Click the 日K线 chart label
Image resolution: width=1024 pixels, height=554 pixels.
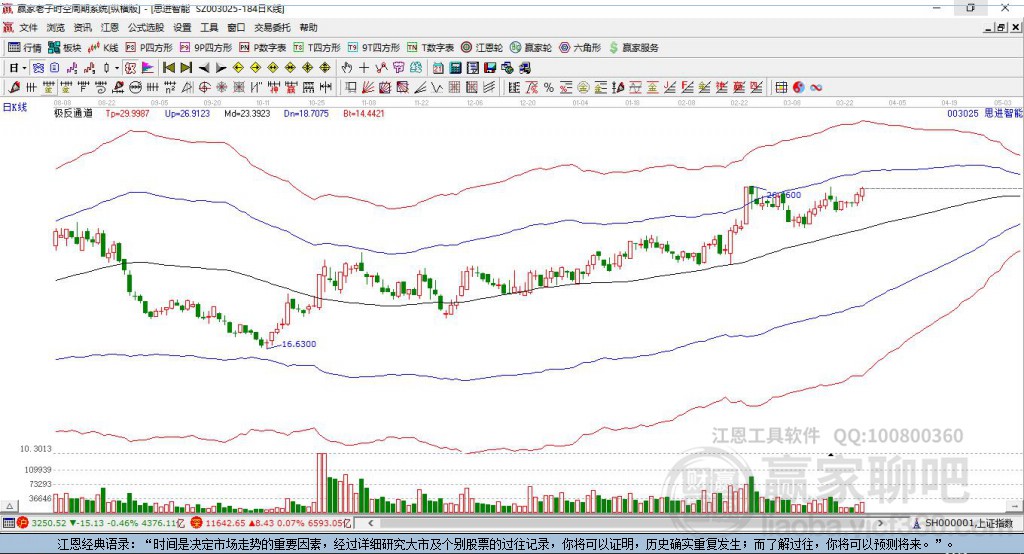tap(15, 107)
